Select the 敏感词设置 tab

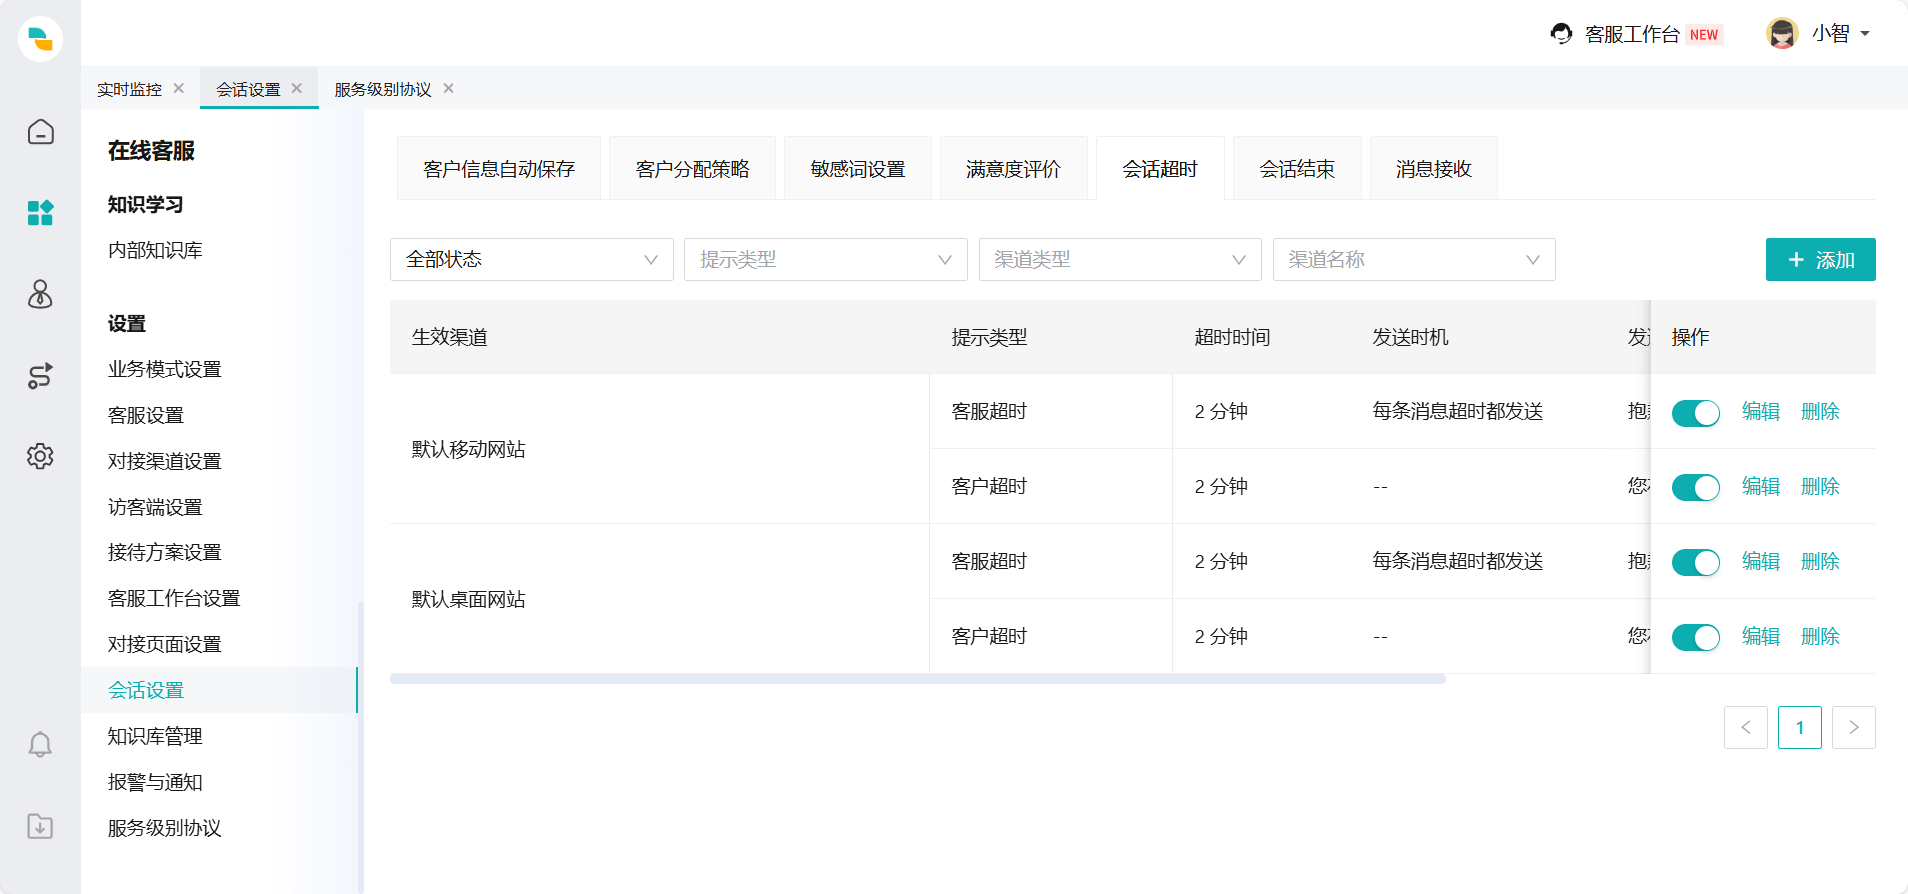[x=857, y=169]
